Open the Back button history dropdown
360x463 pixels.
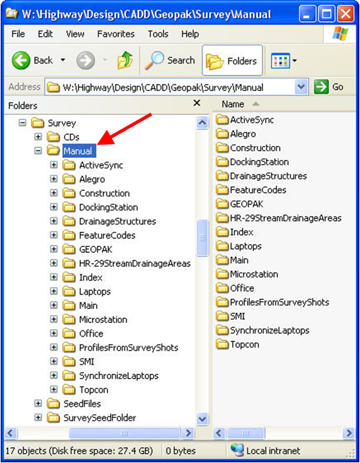coord(63,60)
